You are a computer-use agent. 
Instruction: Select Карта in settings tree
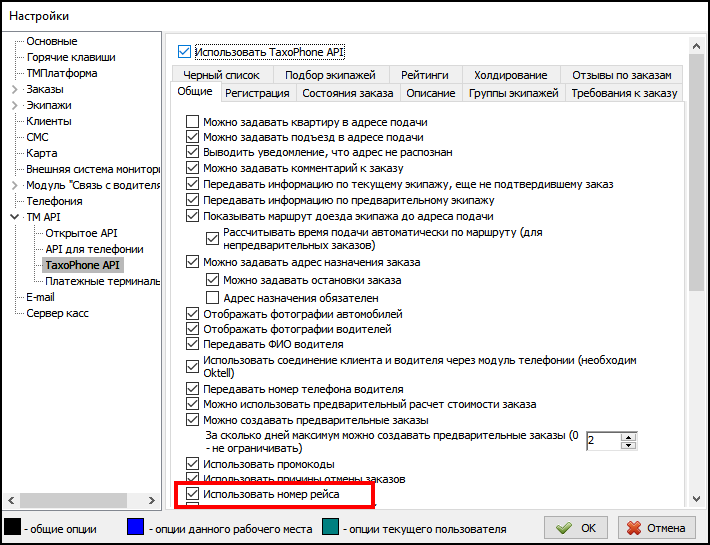click(x=42, y=153)
